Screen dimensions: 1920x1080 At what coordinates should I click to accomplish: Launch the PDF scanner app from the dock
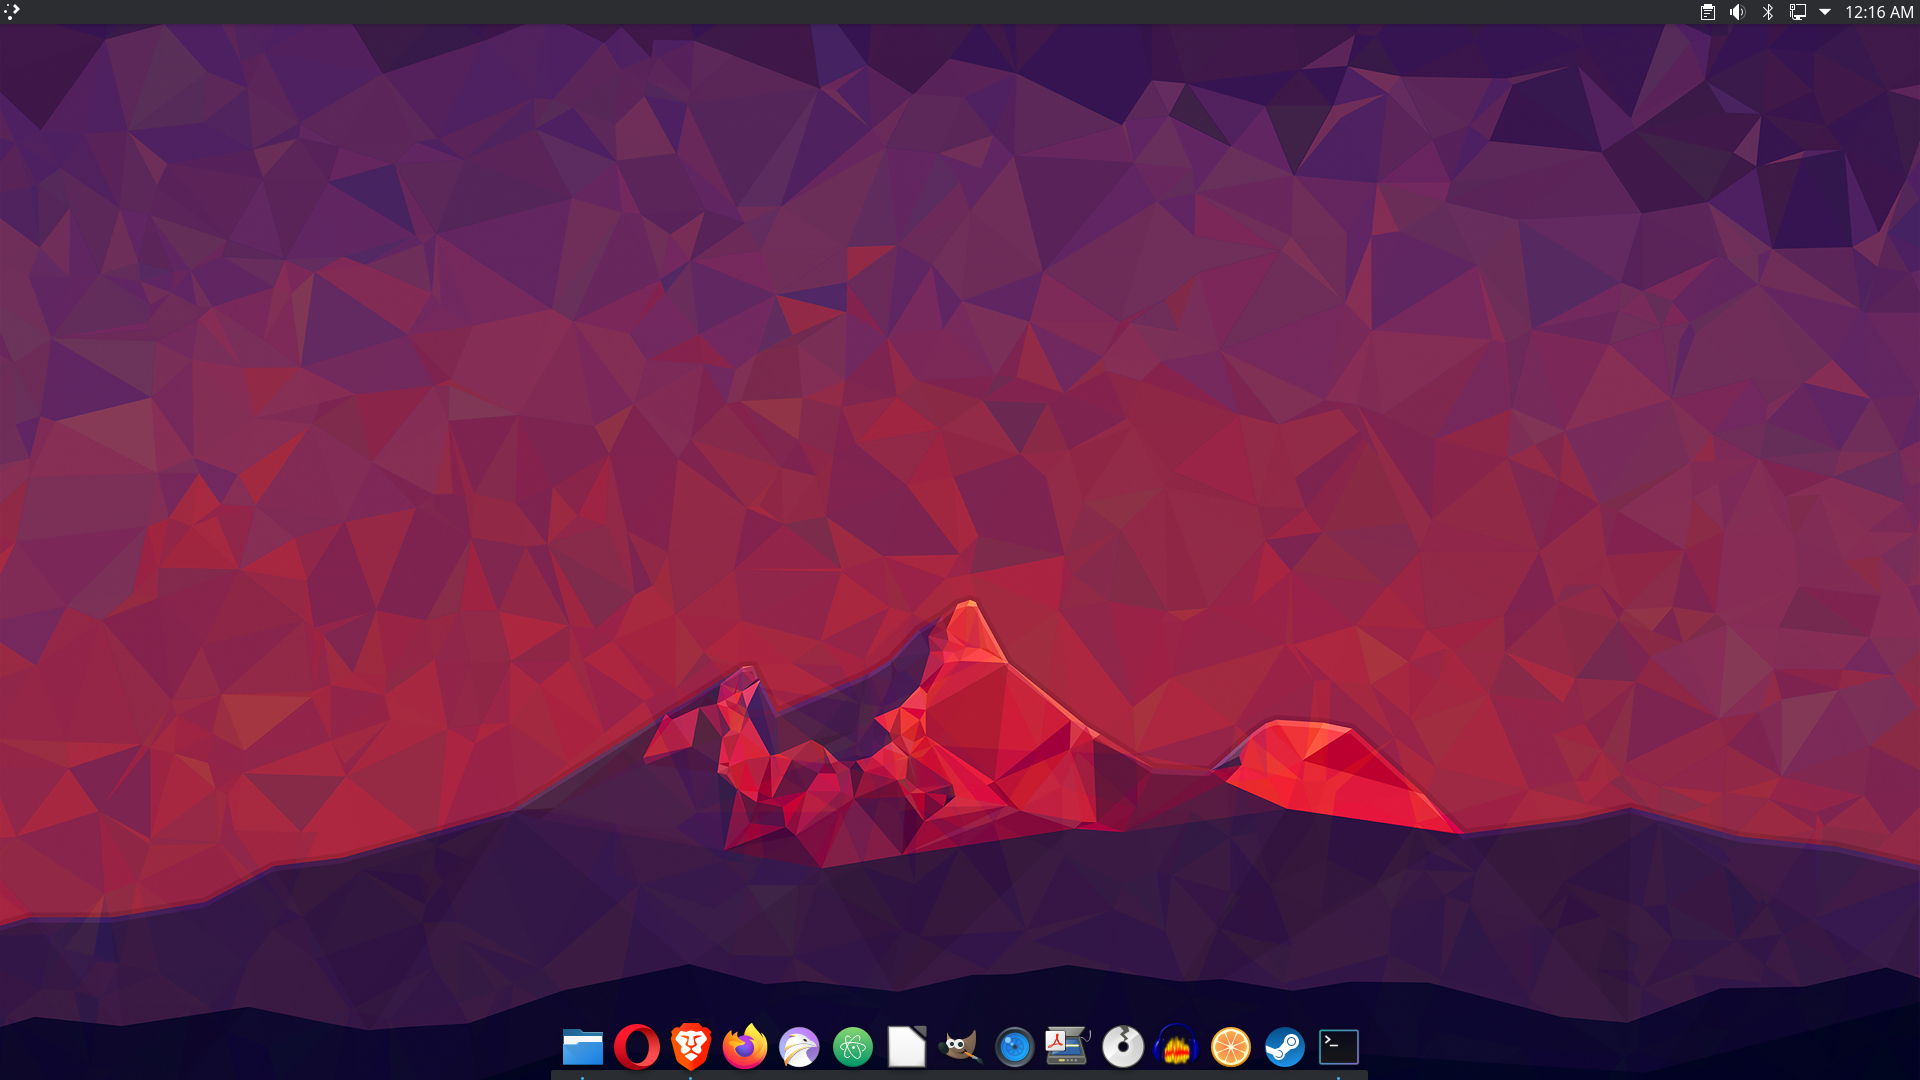pyautogui.click(x=1068, y=1047)
